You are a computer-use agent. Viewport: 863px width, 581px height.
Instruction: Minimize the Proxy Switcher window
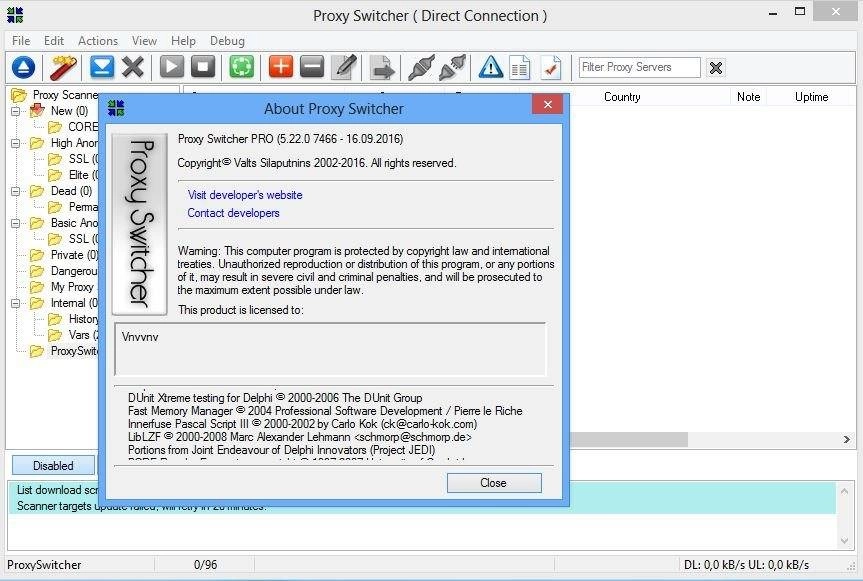tap(773, 13)
